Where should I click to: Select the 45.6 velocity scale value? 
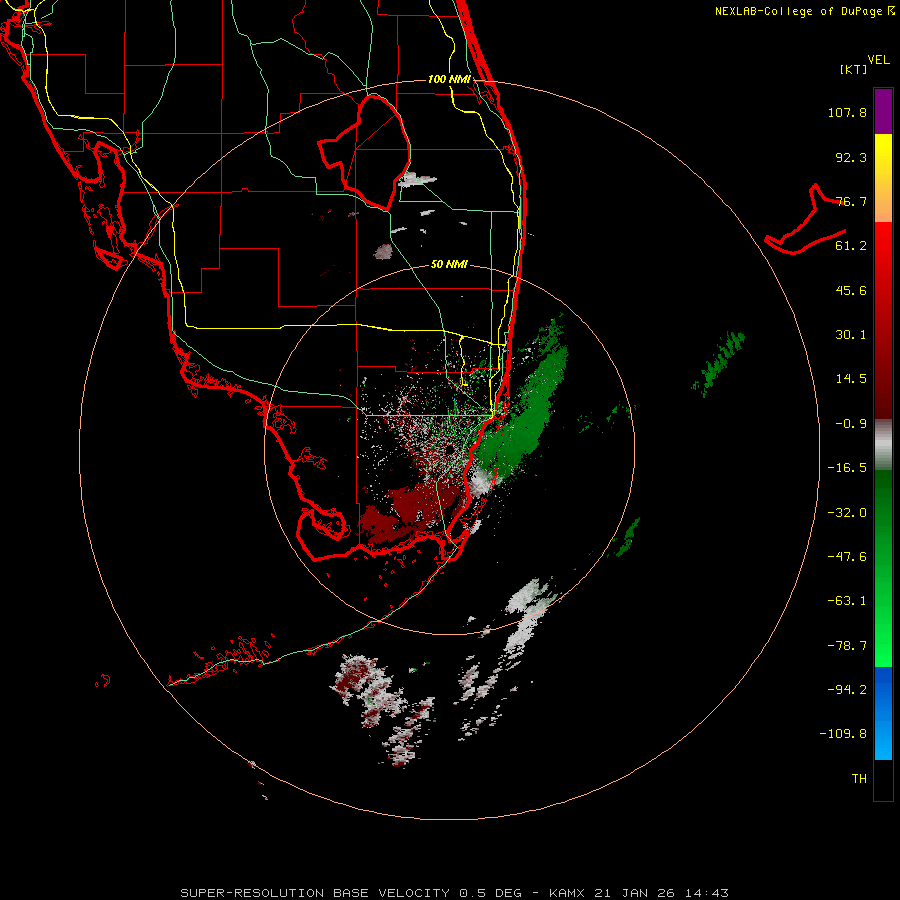851,290
